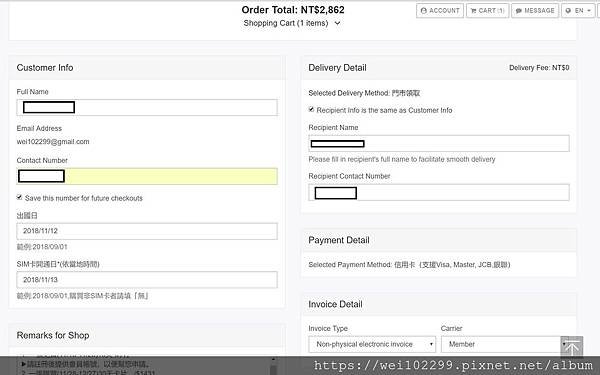Toggle Save this number for future checkouts
Screen dimensions: 600x375
pyautogui.click(x=19, y=197)
